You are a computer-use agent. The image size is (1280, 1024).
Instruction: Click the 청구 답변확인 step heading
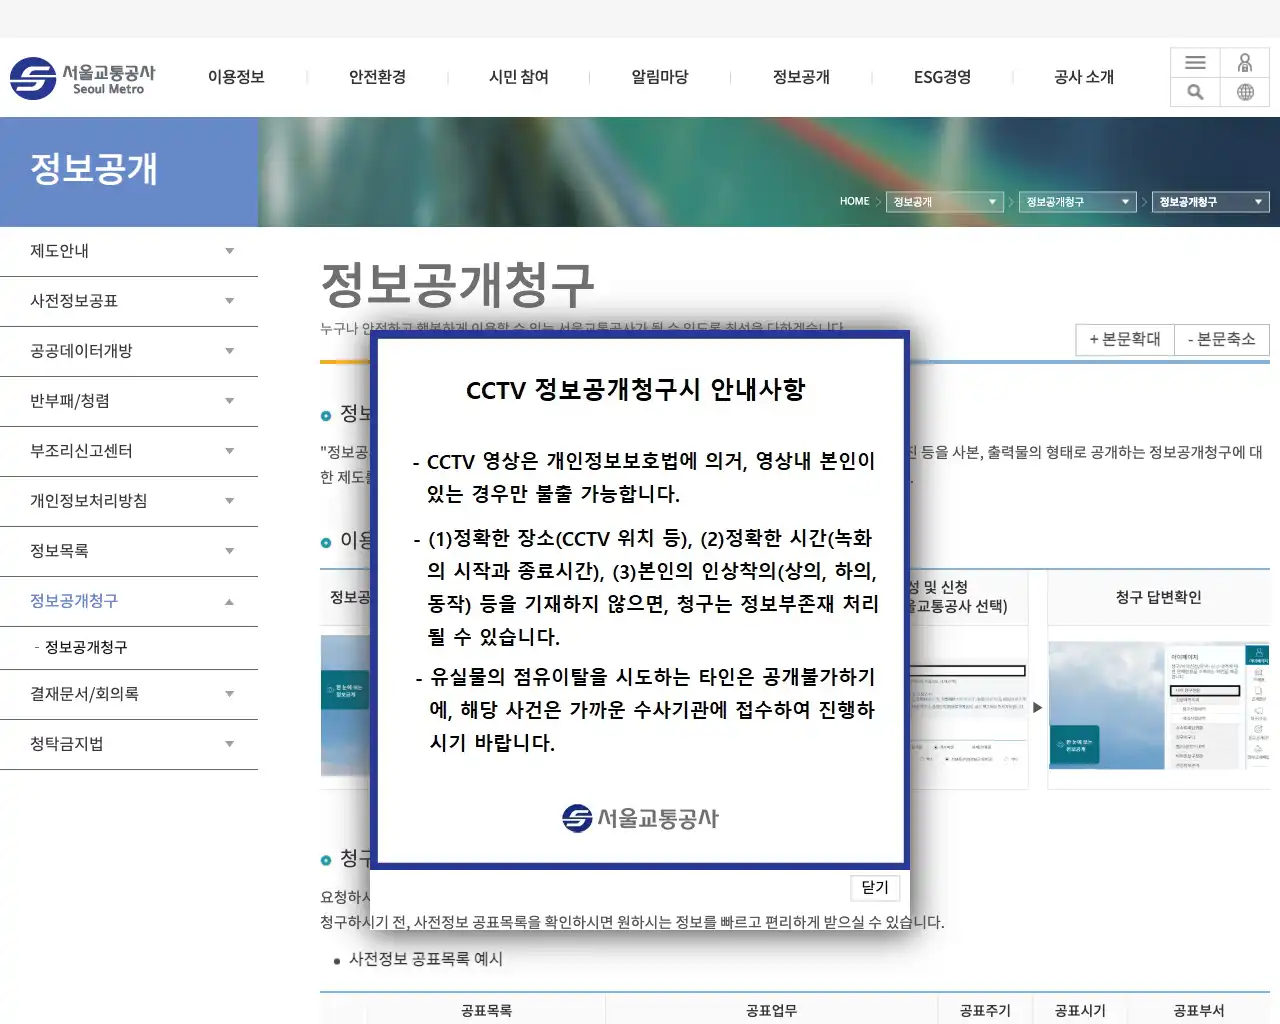click(x=1159, y=597)
